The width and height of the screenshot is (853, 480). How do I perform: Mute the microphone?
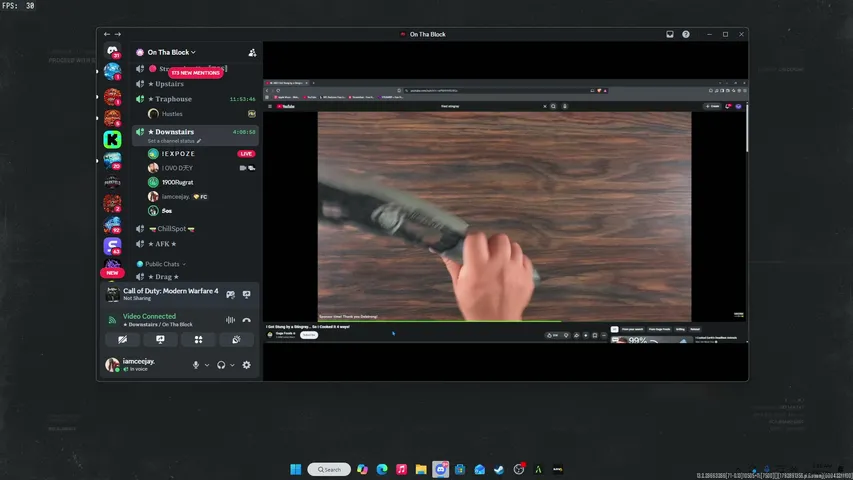click(x=196, y=365)
